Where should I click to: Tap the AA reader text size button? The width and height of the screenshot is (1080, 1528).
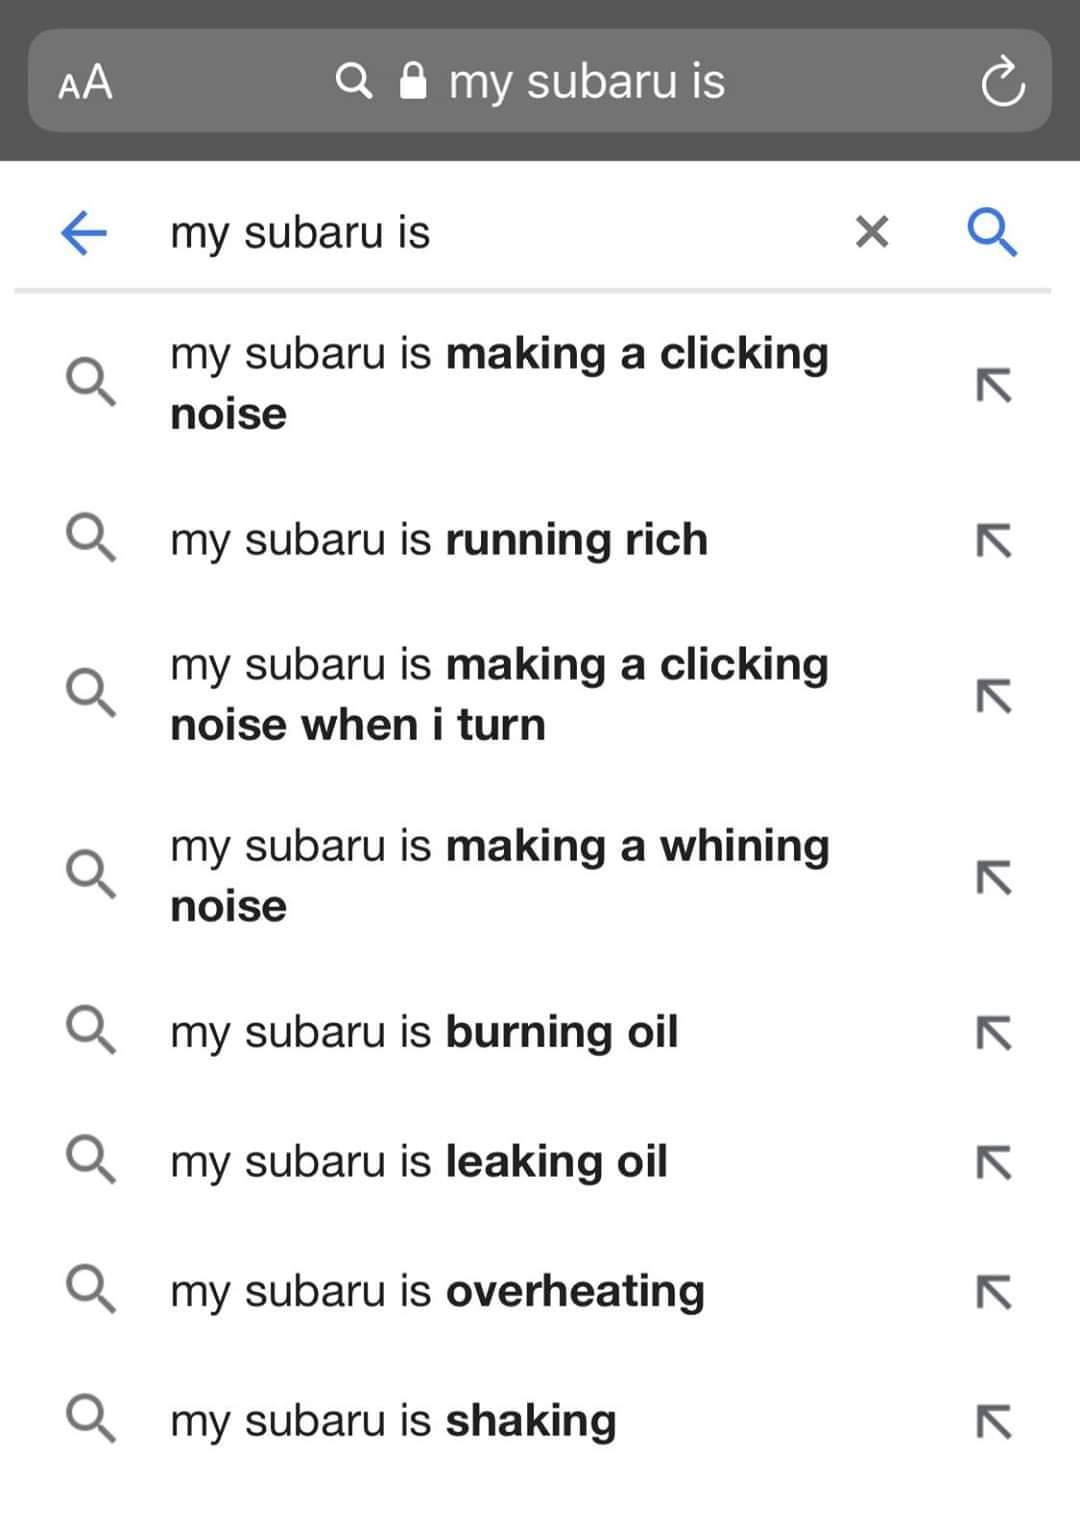tap(86, 83)
